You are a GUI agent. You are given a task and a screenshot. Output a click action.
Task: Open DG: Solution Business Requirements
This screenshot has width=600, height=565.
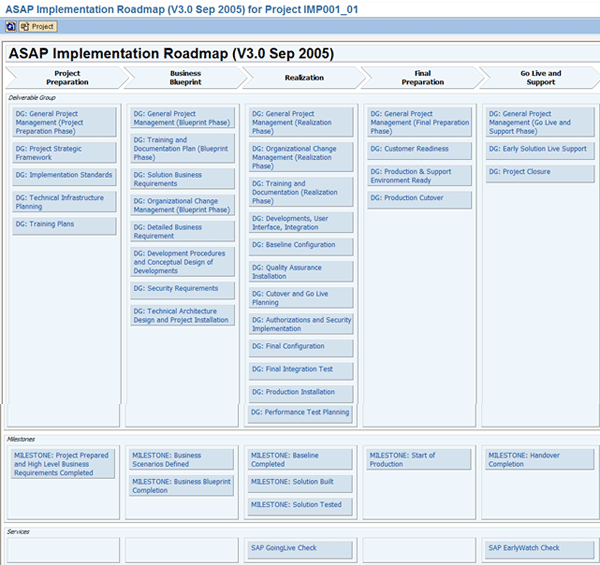pyautogui.click(x=182, y=179)
